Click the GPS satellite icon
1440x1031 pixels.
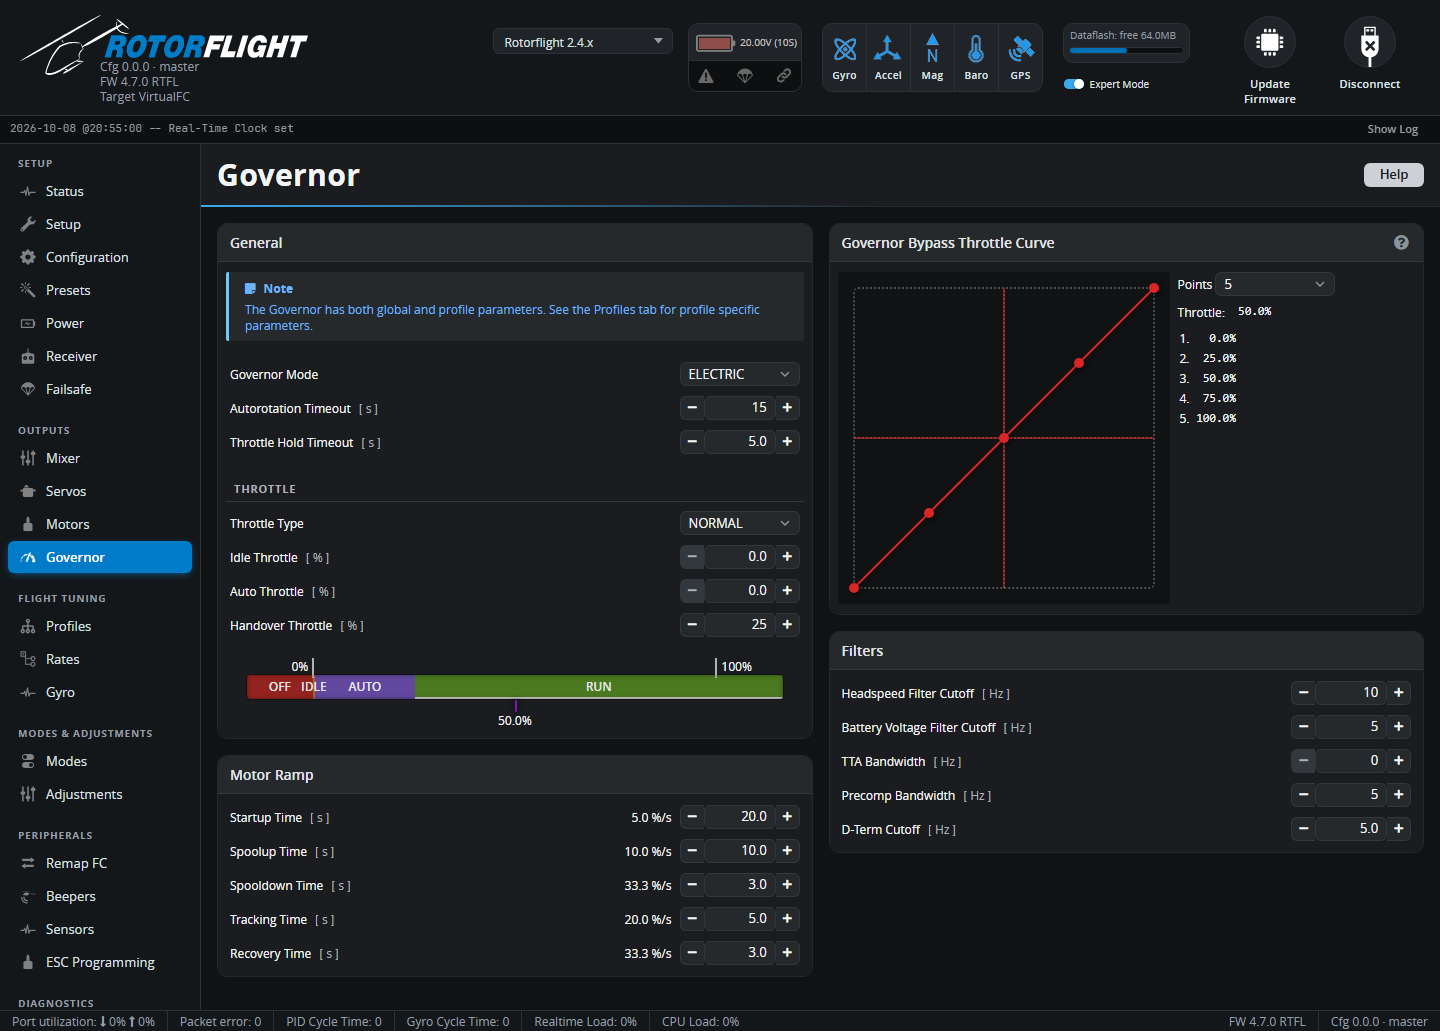click(x=1020, y=49)
